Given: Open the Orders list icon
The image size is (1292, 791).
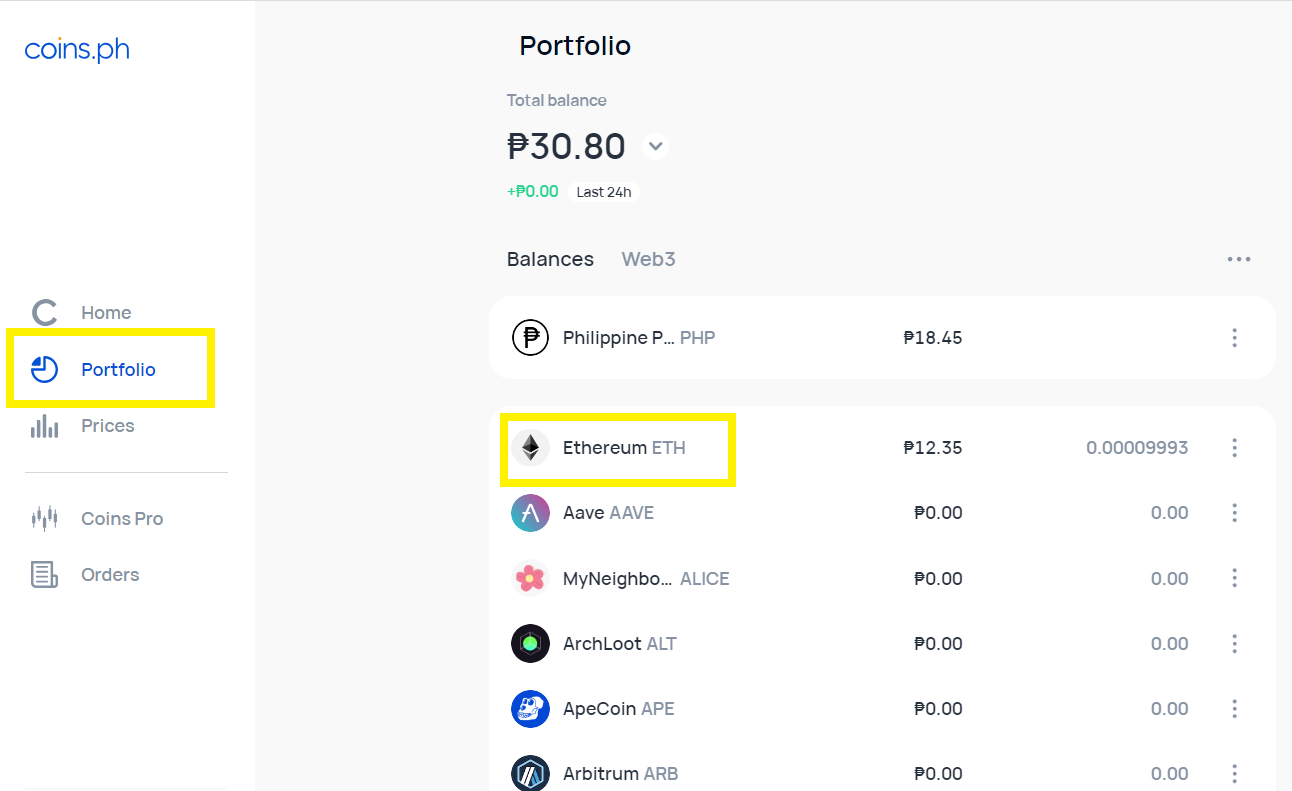Looking at the screenshot, I should click(x=44, y=574).
